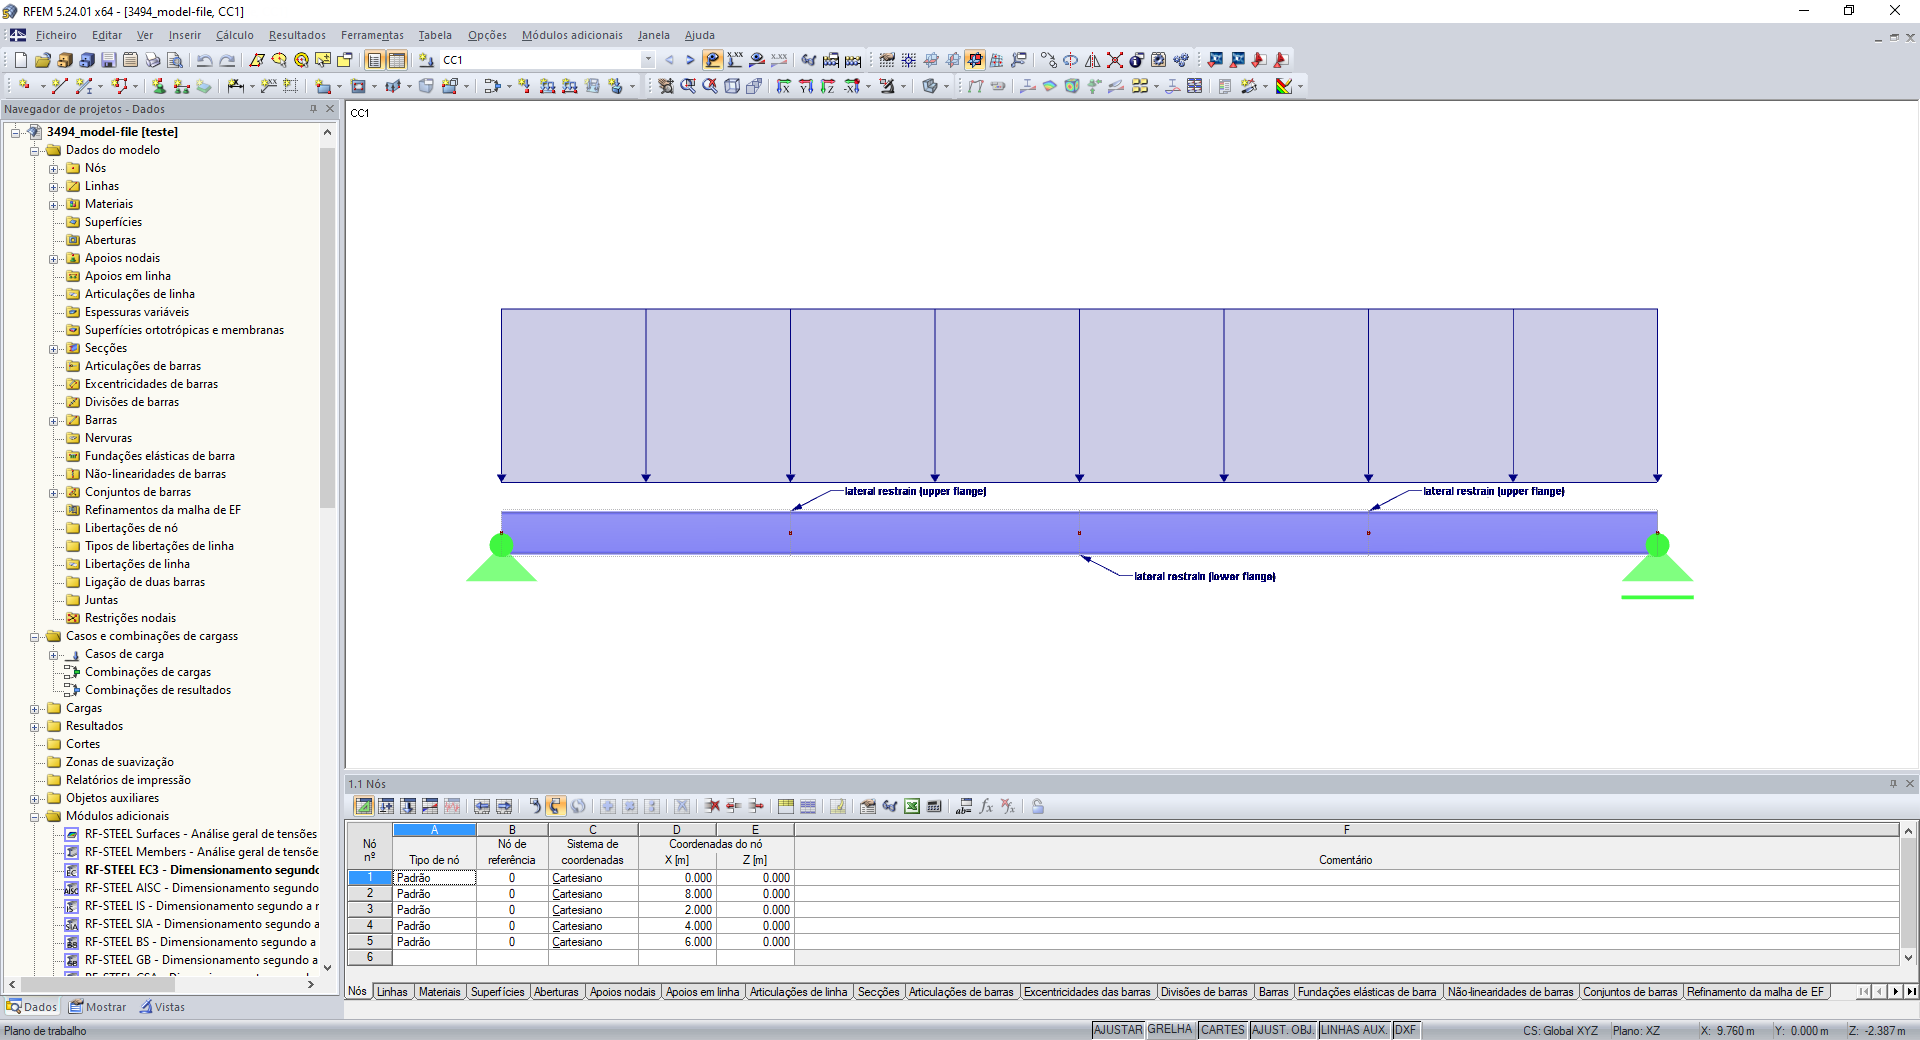Toggle LINHAS AUX. in the status bar
Viewport: 1920px width, 1040px height.
pyautogui.click(x=1353, y=1030)
